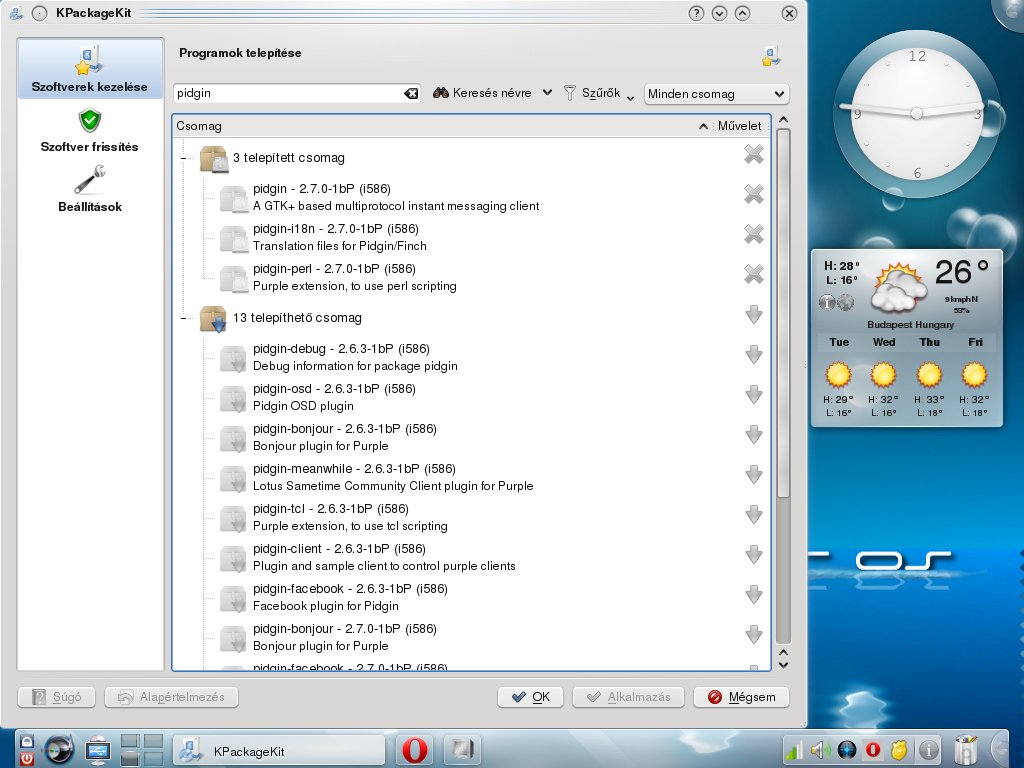1024x768 pixels.
Task: Click the red power logout button
Action: (26, 758)
